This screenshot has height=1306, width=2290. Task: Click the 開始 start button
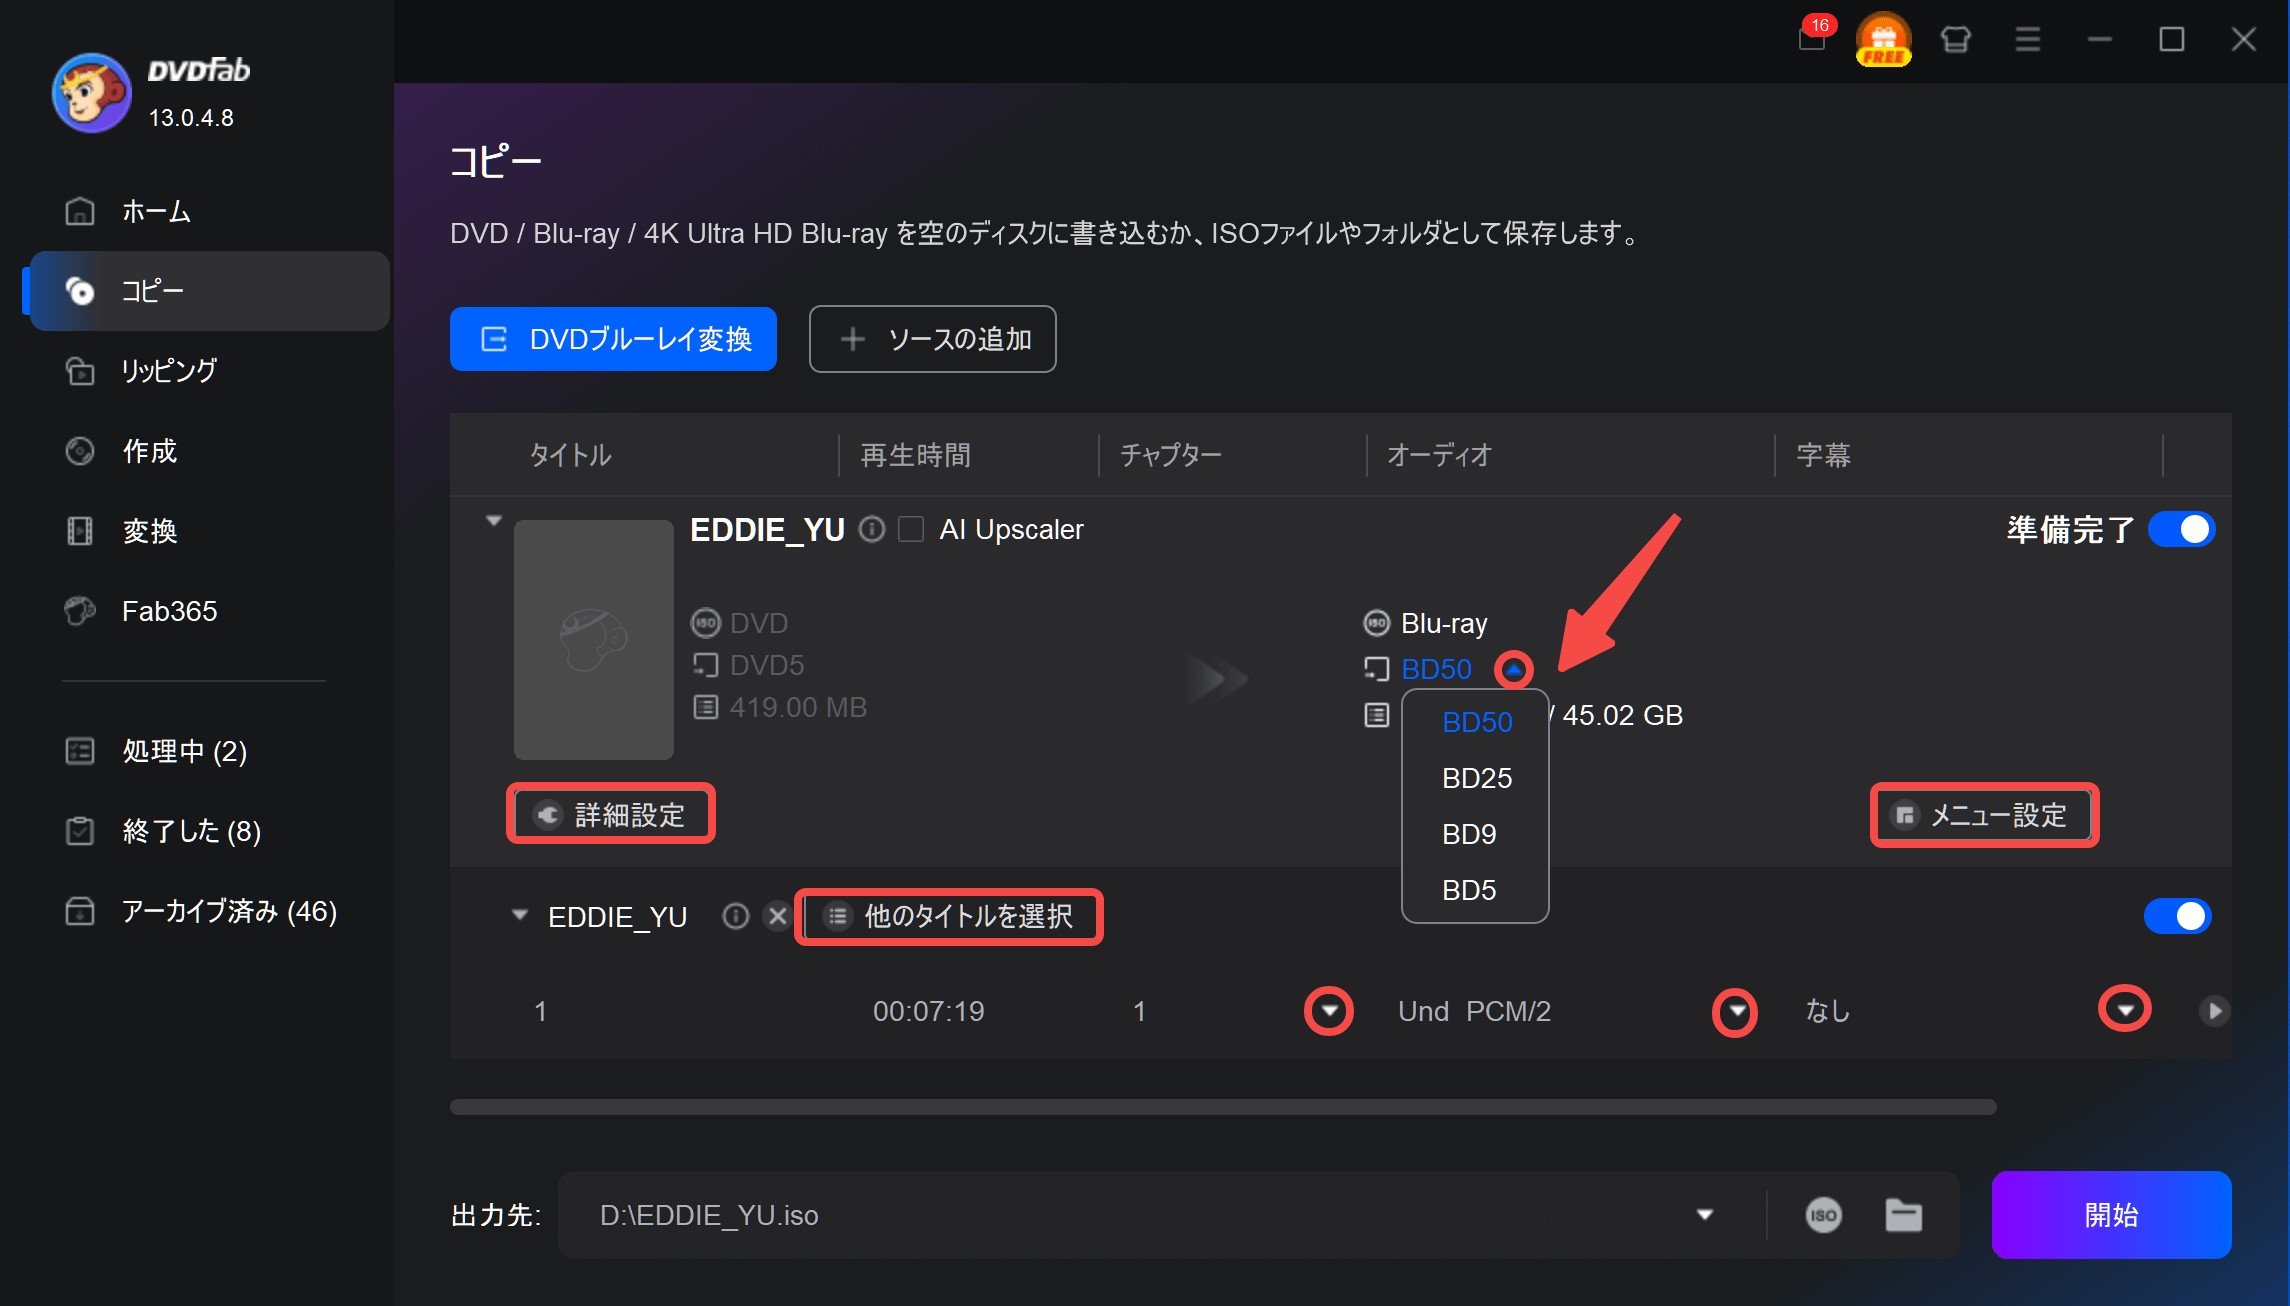tap(2111, 1215)
